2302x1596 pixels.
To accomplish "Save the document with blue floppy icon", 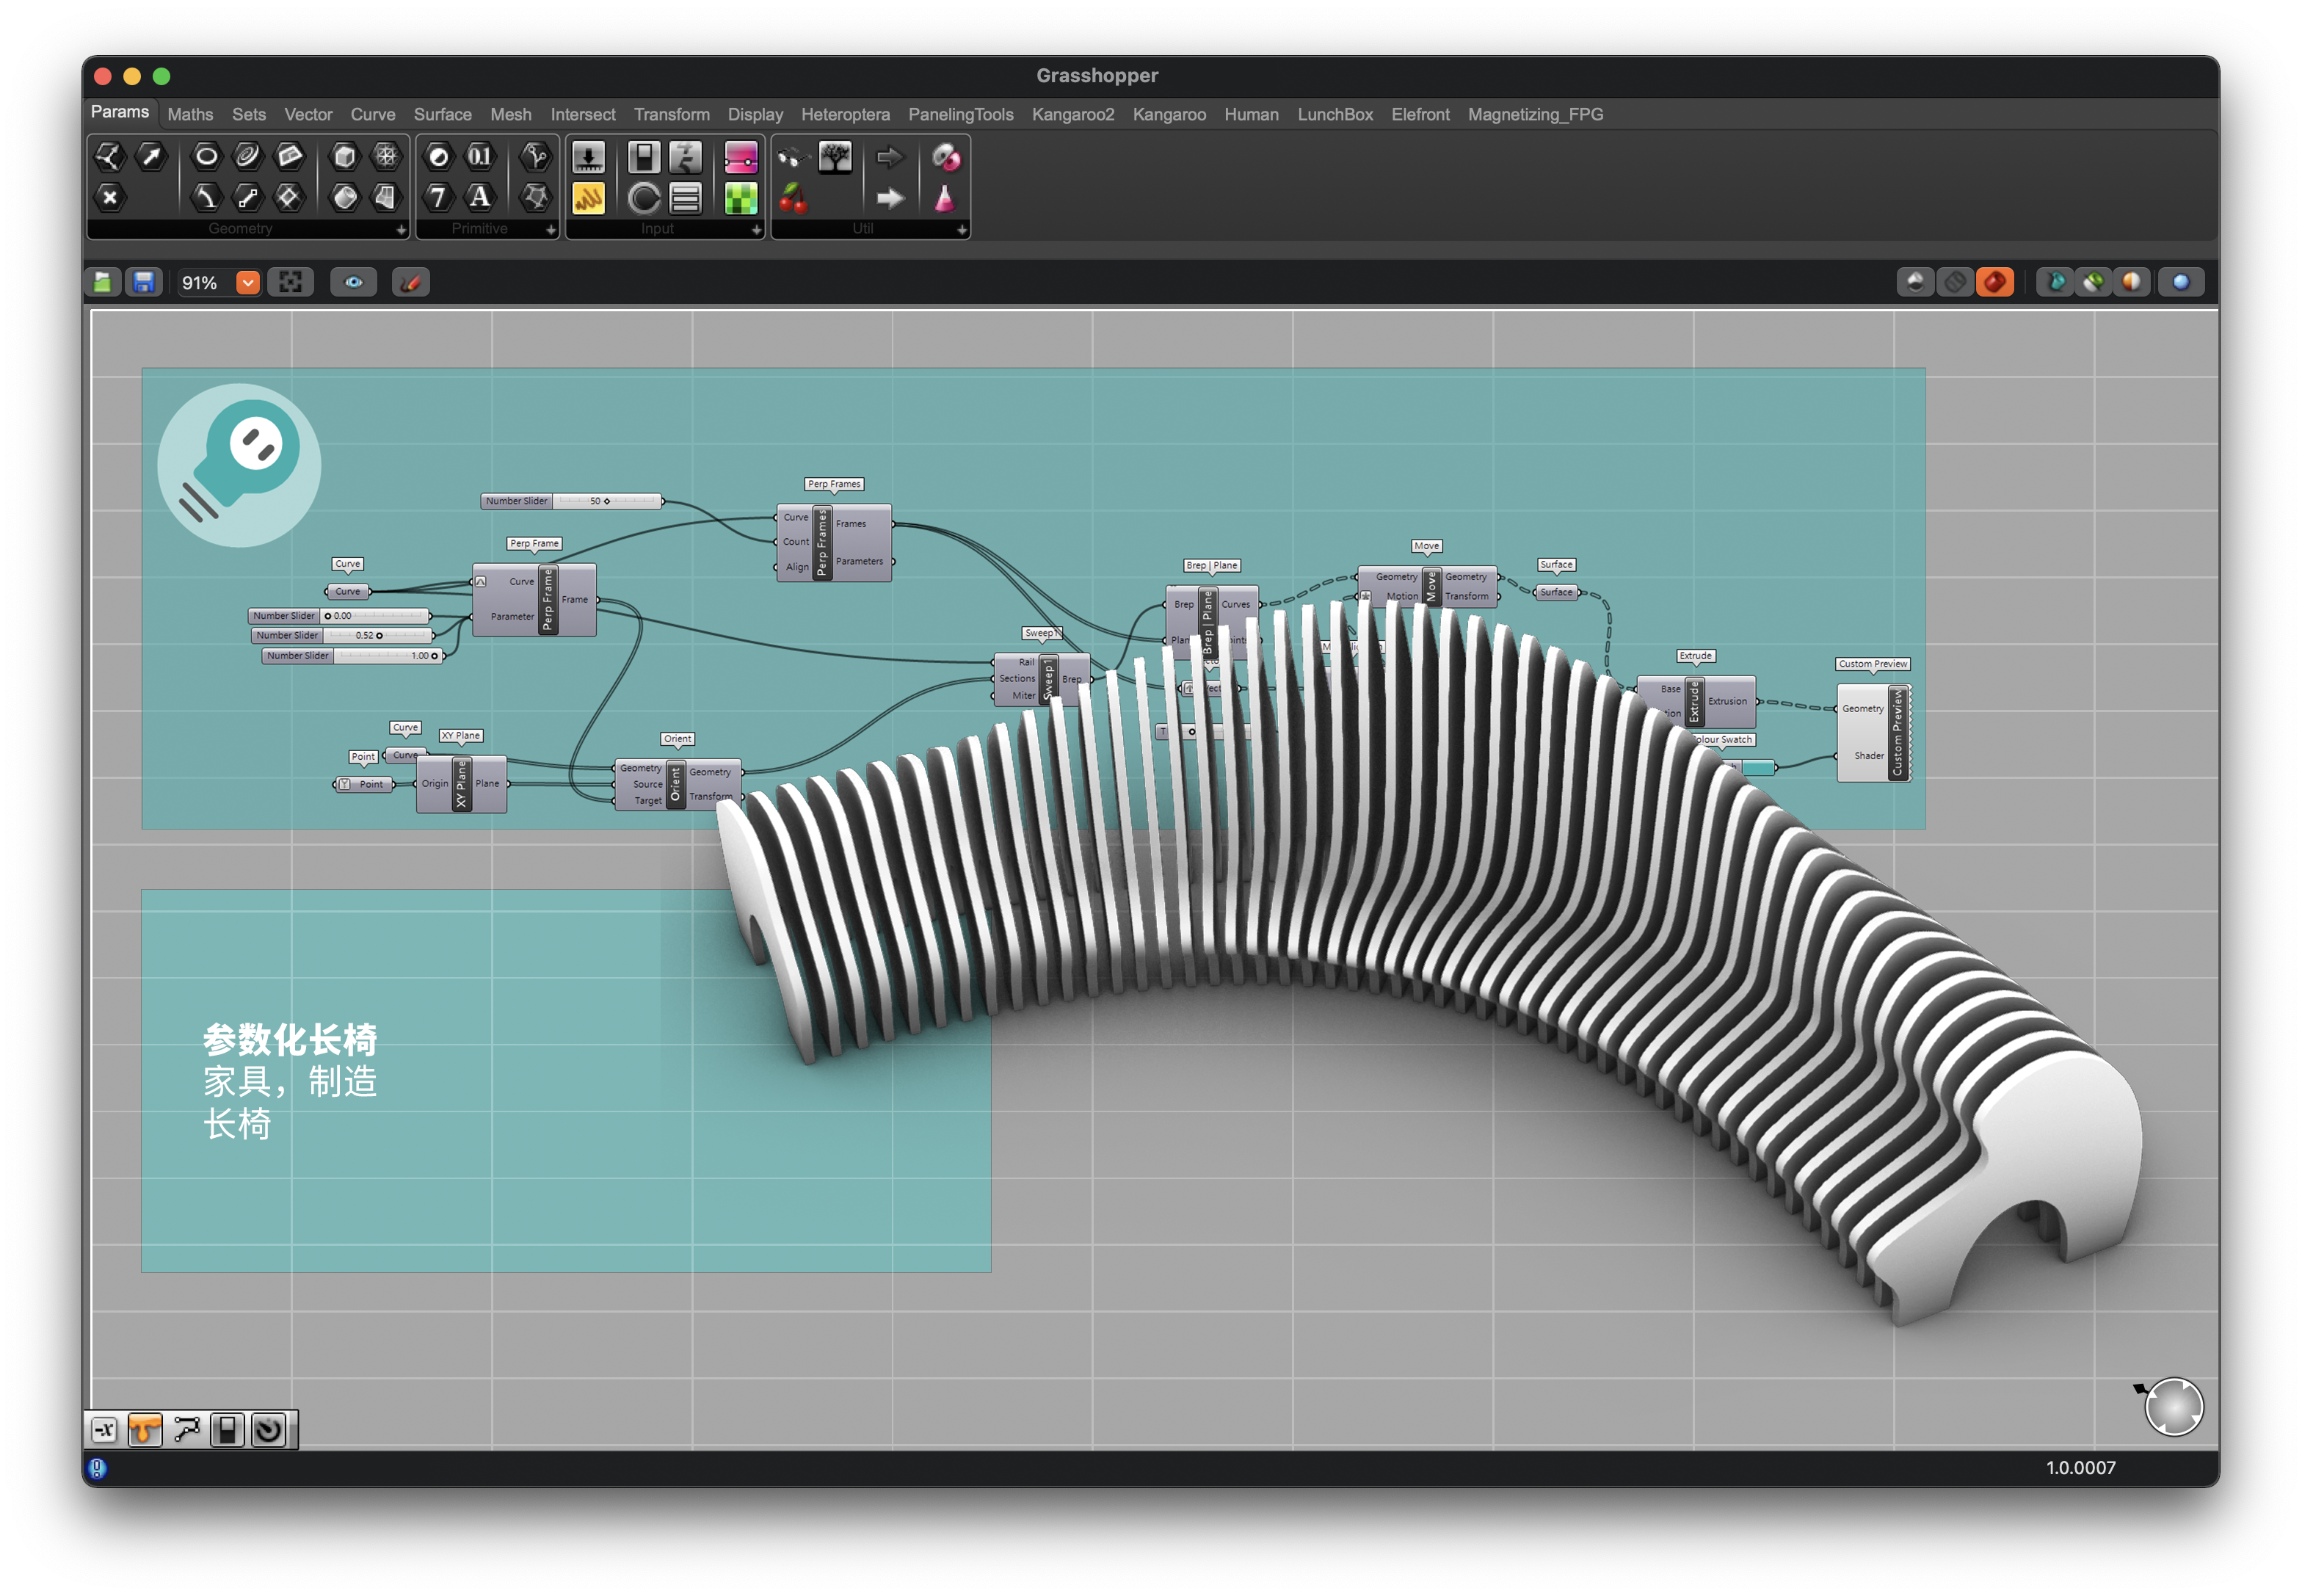I will (144, 283).
